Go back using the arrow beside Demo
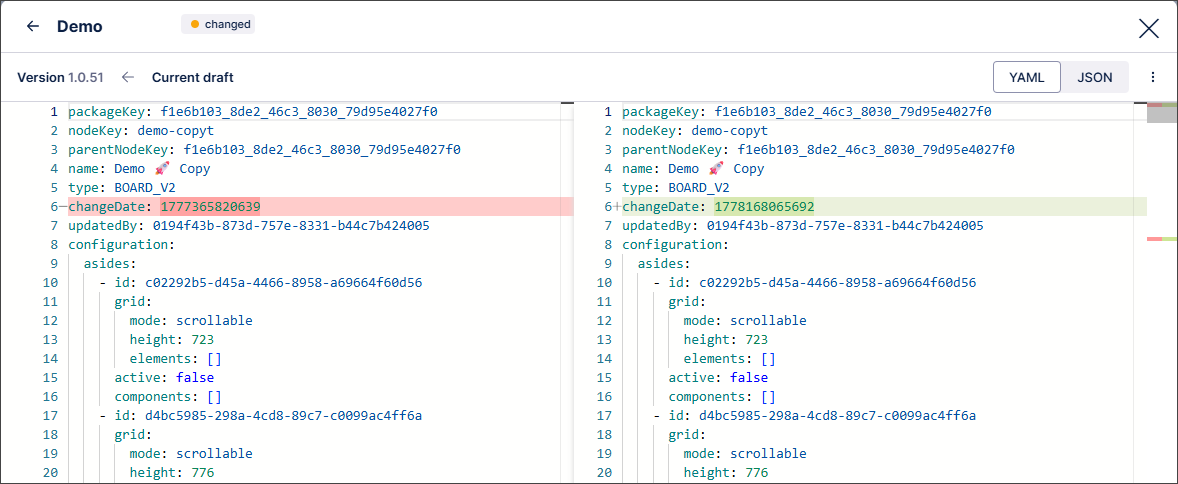 click(x=32, y=26)
